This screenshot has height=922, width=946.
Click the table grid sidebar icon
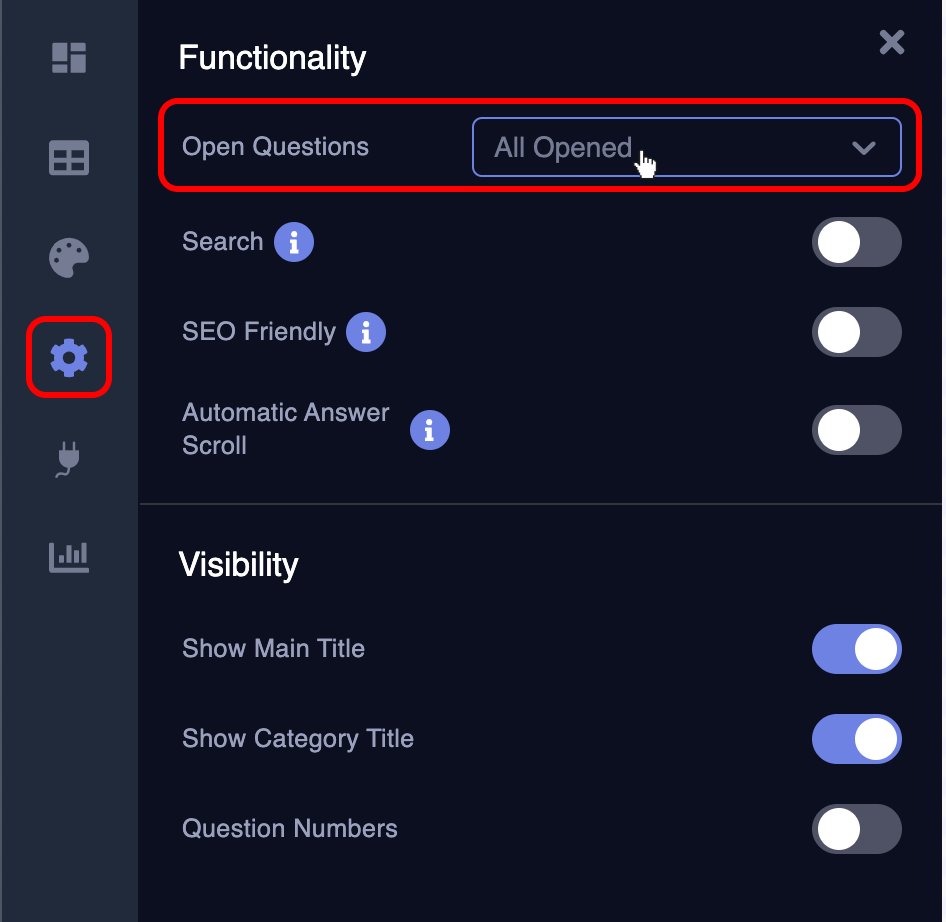[x=69, y=158]
